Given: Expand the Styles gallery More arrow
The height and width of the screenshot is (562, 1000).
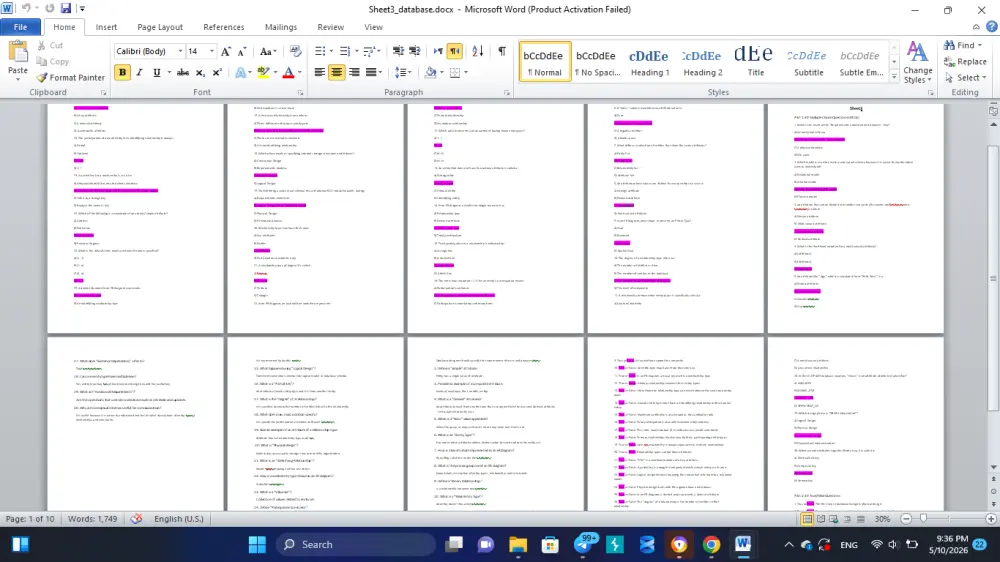Looking at the screenshot, I should pos(894,77).
